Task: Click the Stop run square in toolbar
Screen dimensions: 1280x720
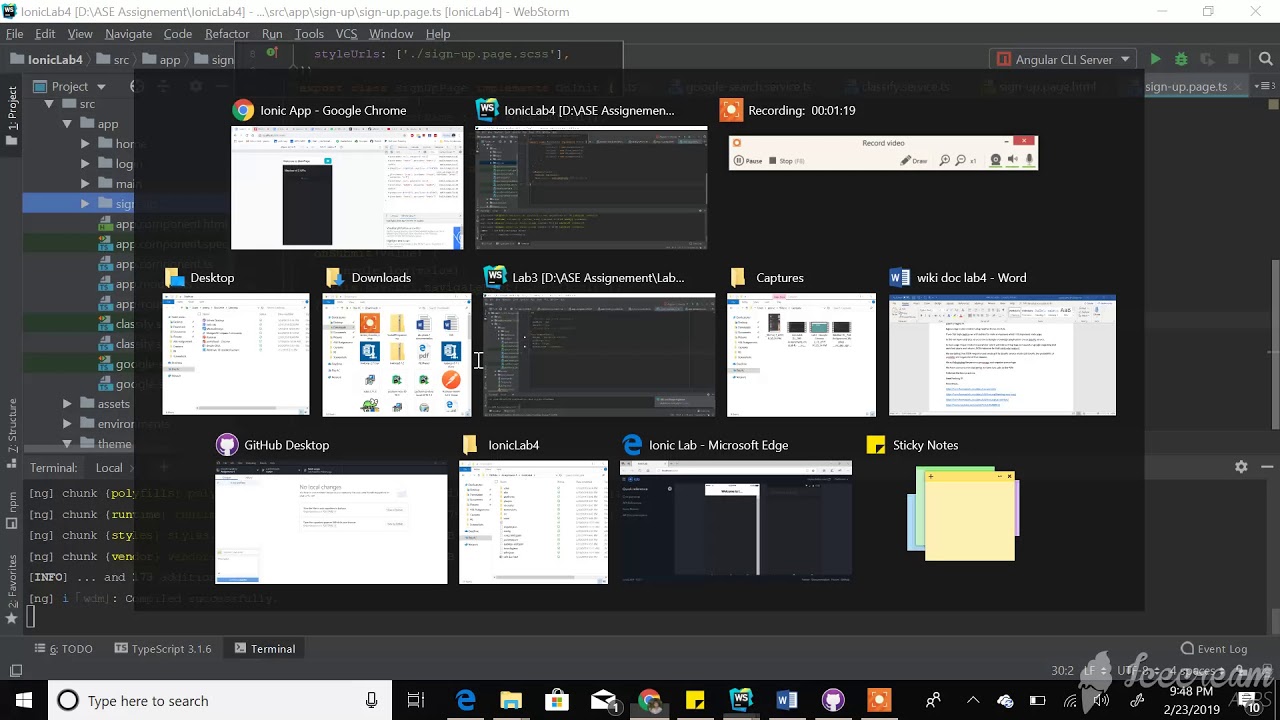Action: 1233,60
